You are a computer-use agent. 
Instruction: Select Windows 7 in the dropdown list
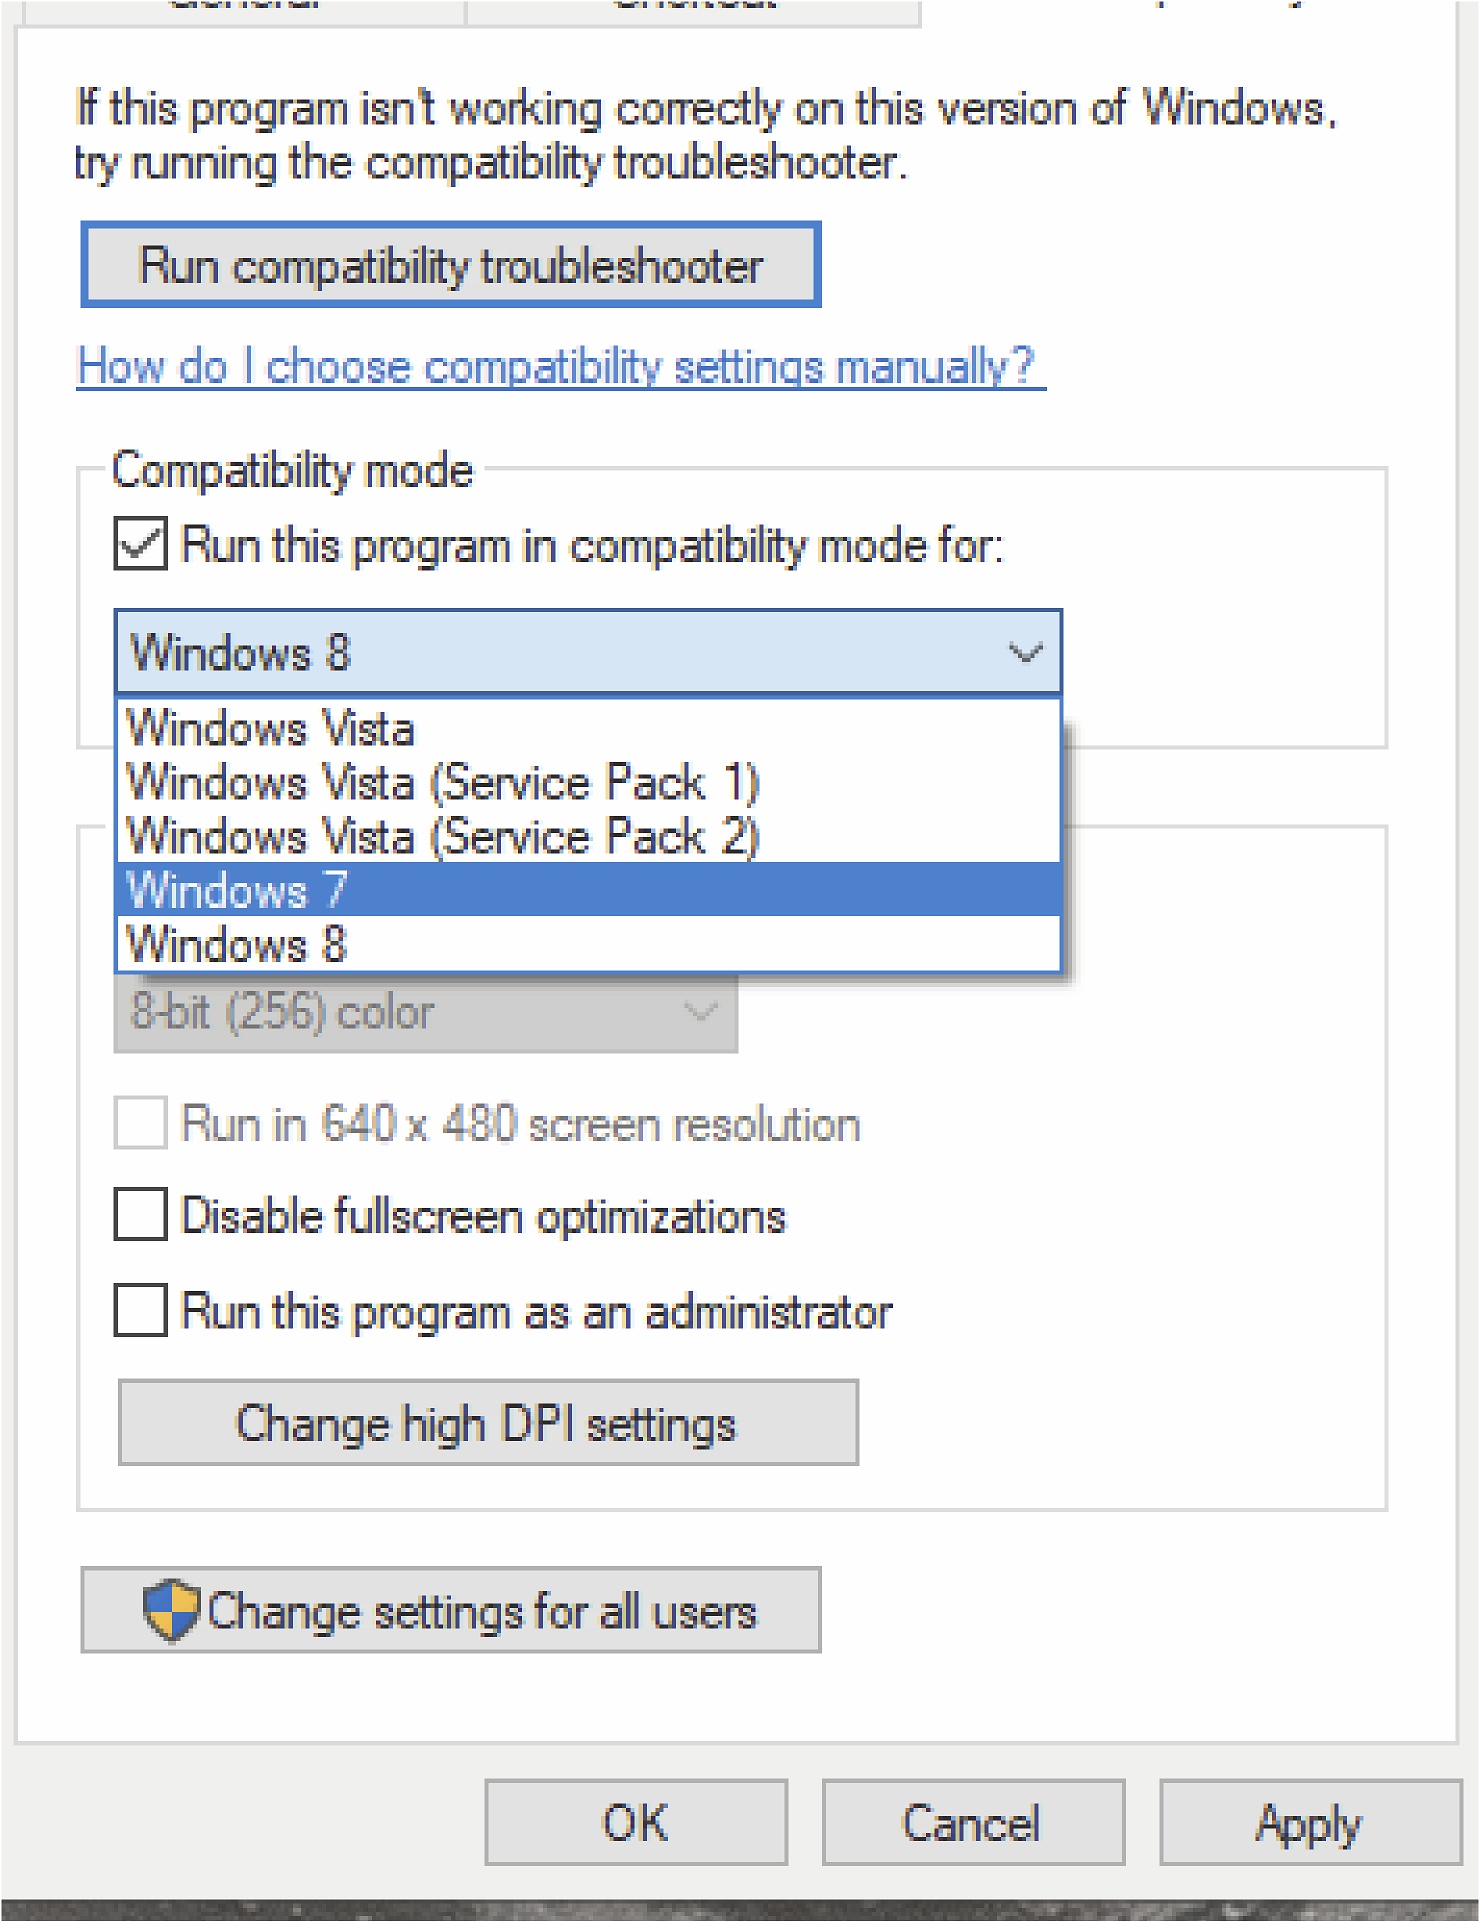click(588, 889)
